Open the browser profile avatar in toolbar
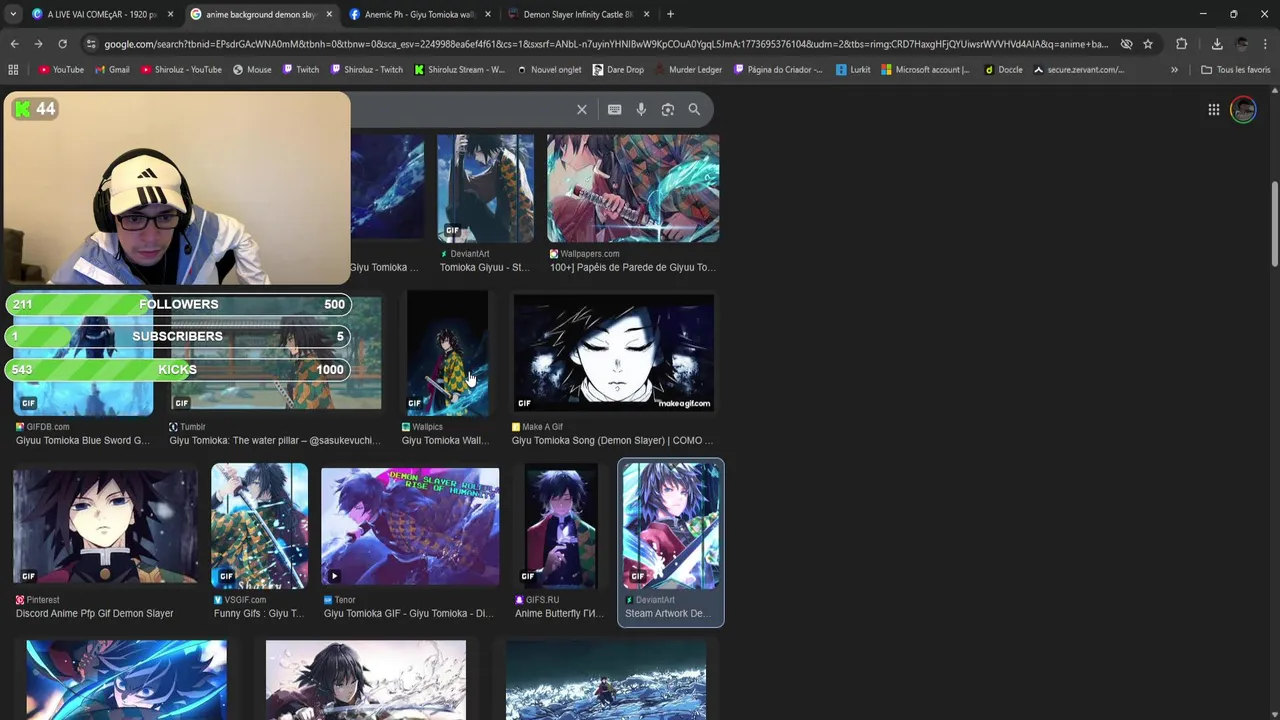Image resolution: width=1280 pixels, height=720 pixels. click(1242, 44)
